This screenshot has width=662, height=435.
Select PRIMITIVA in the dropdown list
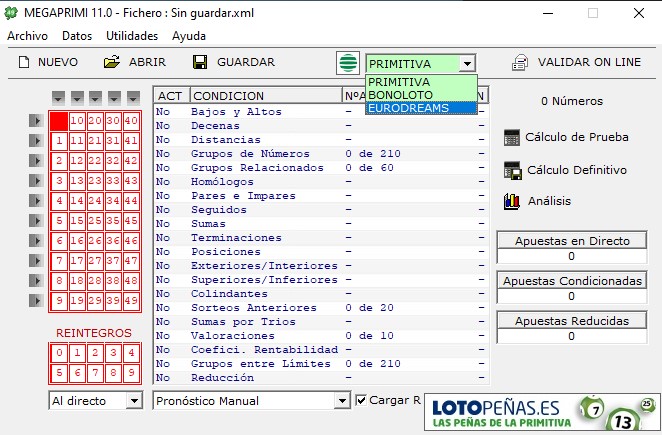[421, 82]
